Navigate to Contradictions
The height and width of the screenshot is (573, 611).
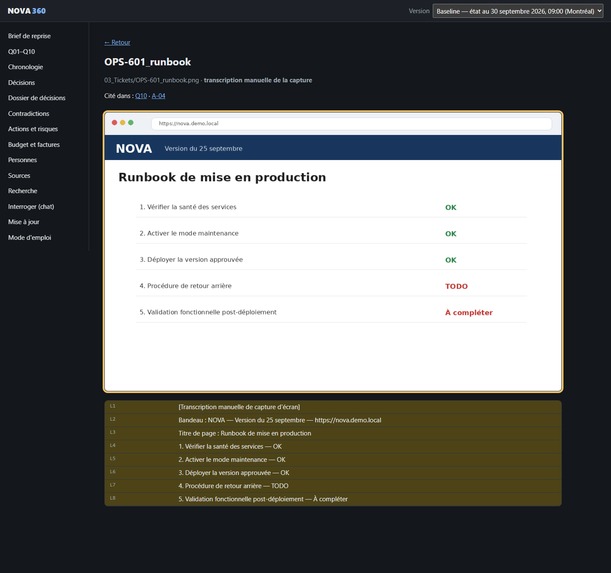click(x=28, y=113)
